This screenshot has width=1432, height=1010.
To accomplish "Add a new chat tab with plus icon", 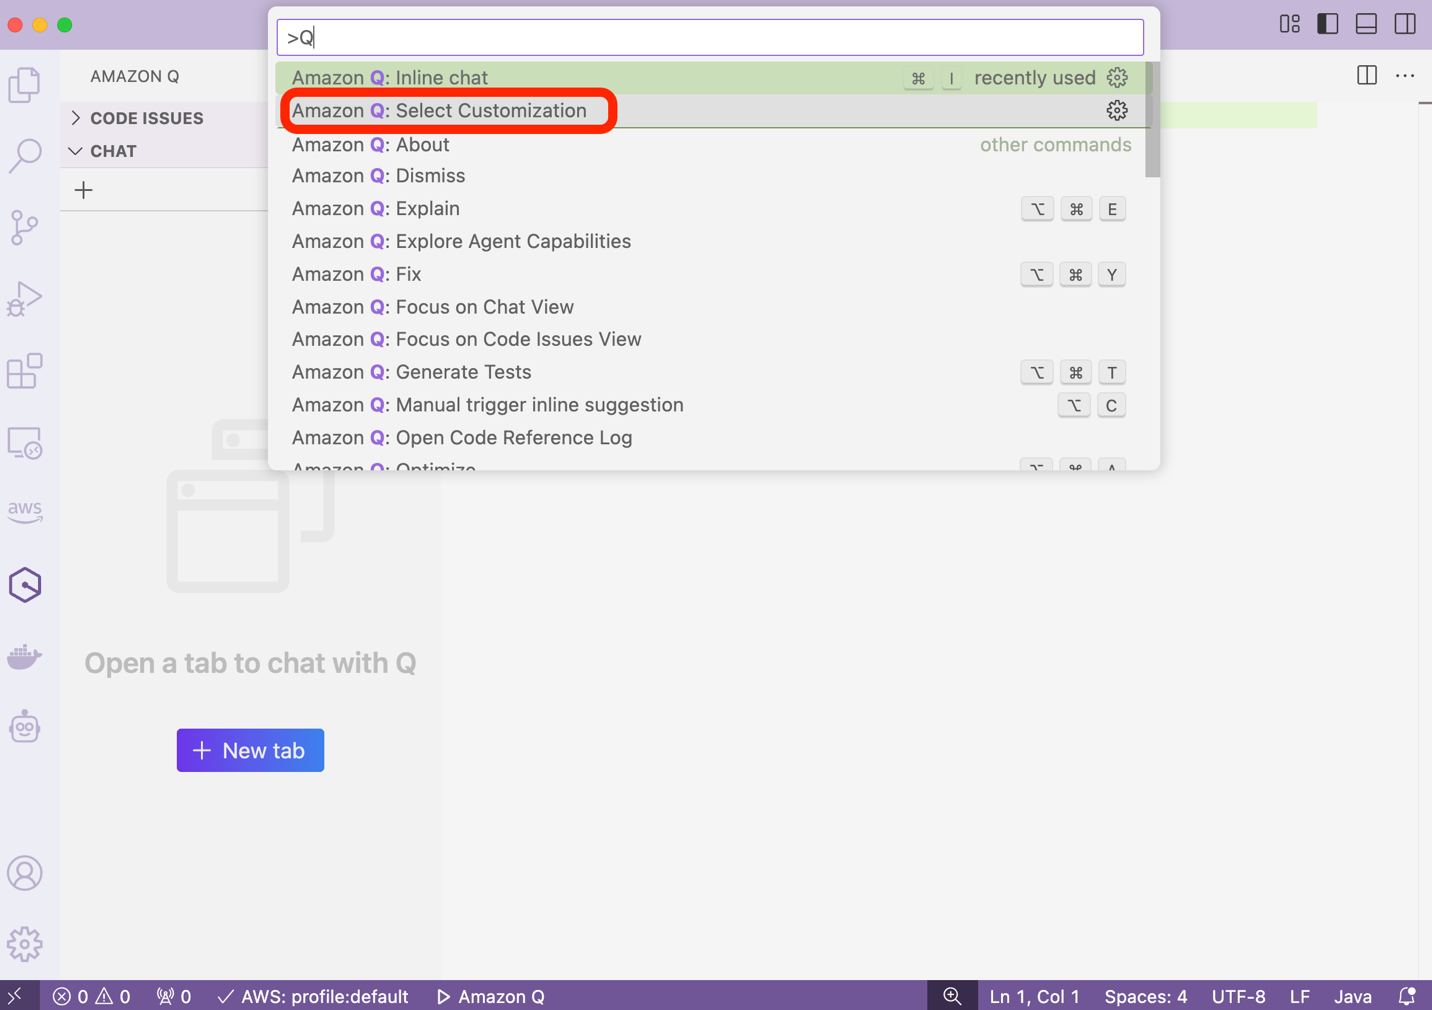I will 84,190.
